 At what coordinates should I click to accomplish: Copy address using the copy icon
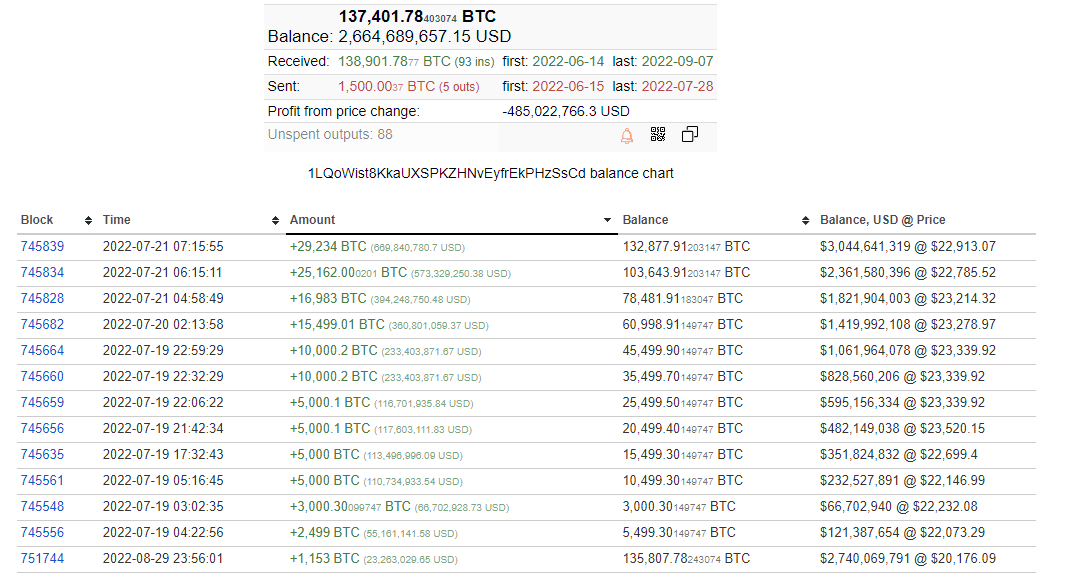click(689, 135)
